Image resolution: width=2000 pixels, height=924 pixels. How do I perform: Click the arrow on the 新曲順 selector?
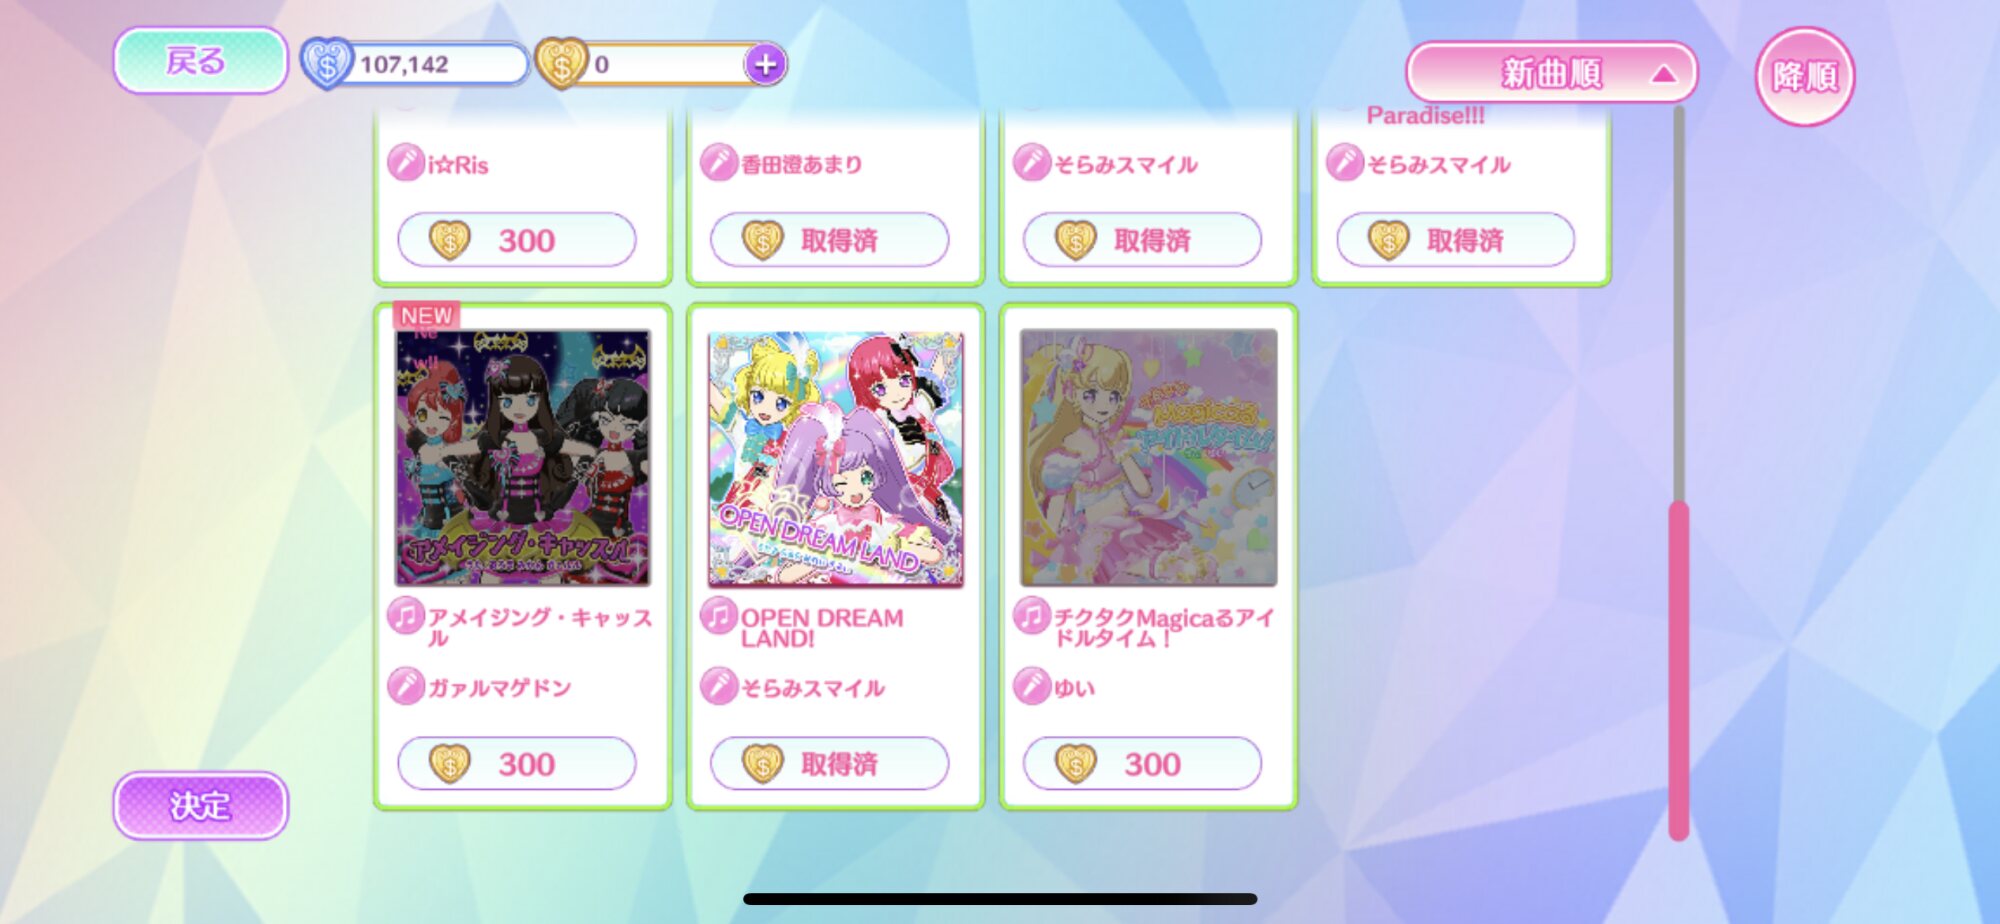point(1662,74)
